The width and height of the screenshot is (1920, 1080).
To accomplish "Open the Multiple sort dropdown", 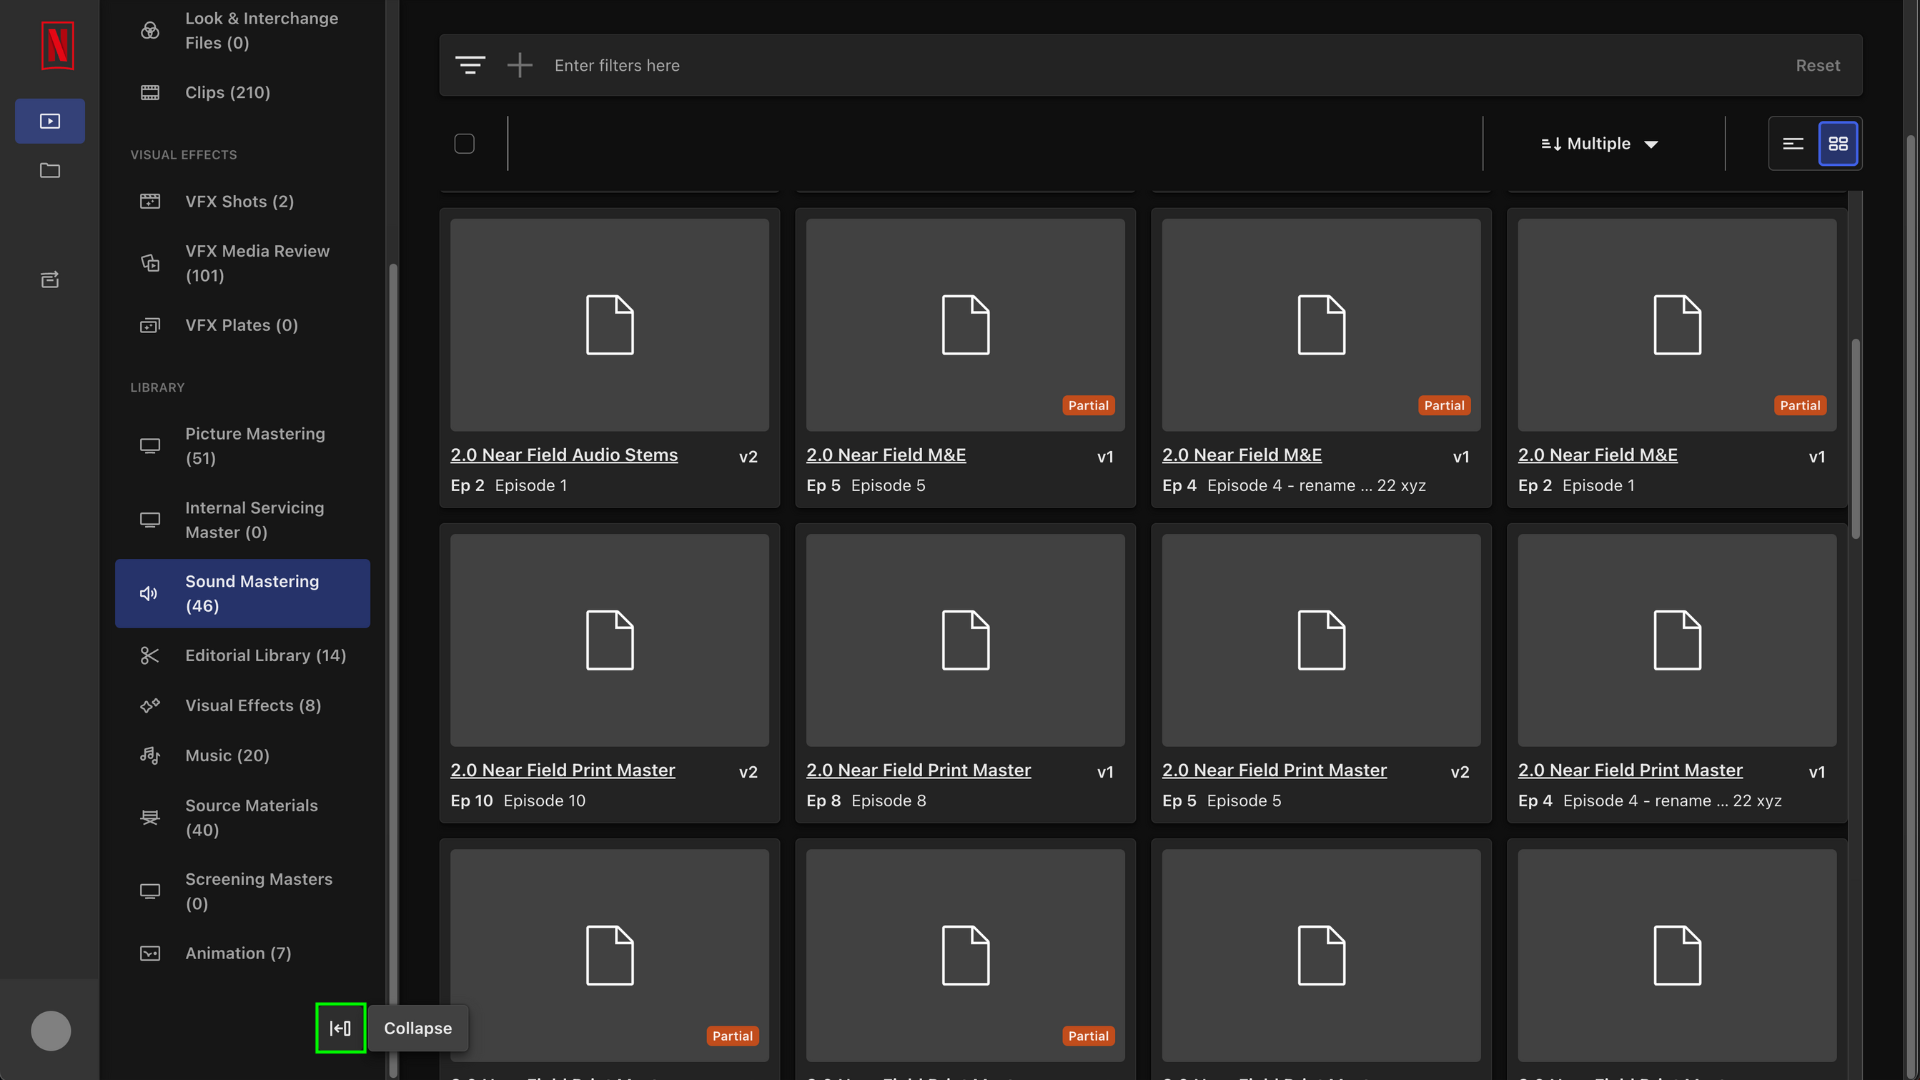I will coord(1600,144).
